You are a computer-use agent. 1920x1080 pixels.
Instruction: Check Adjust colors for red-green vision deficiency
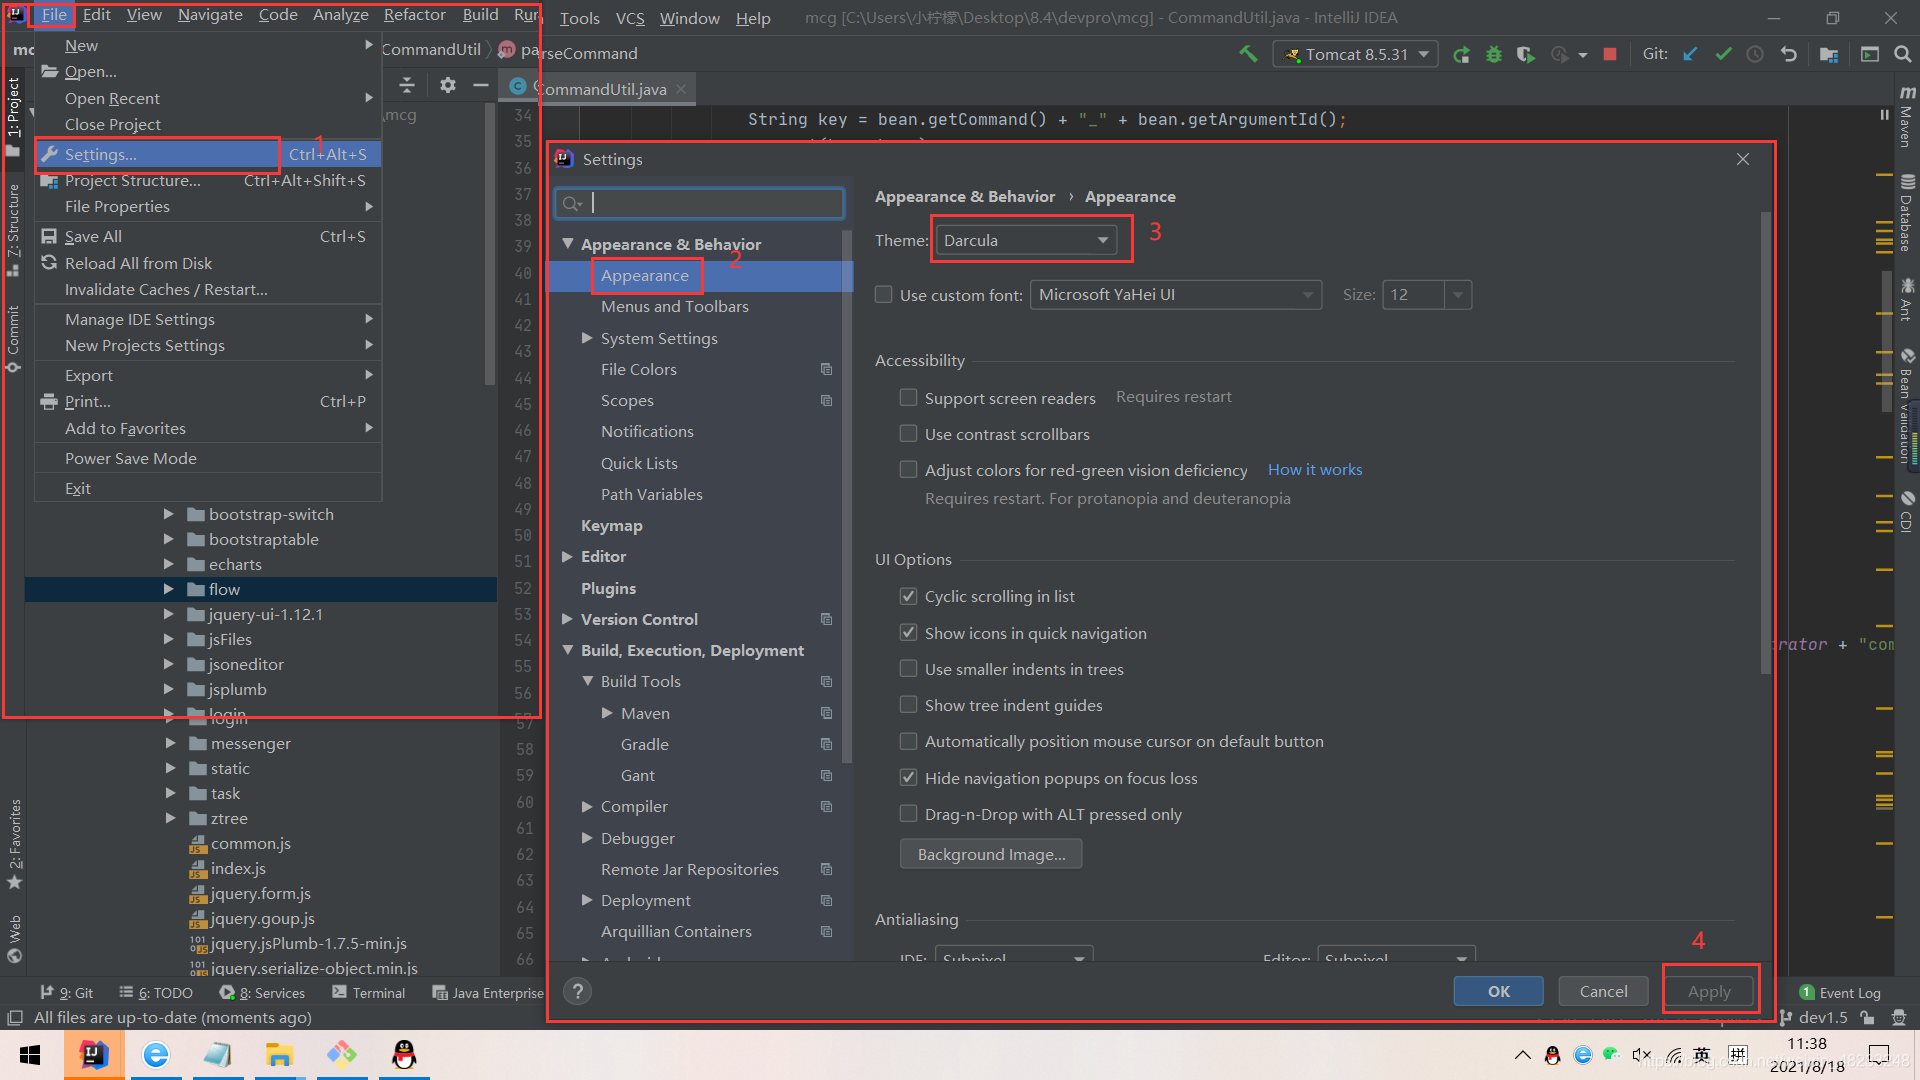908,469
